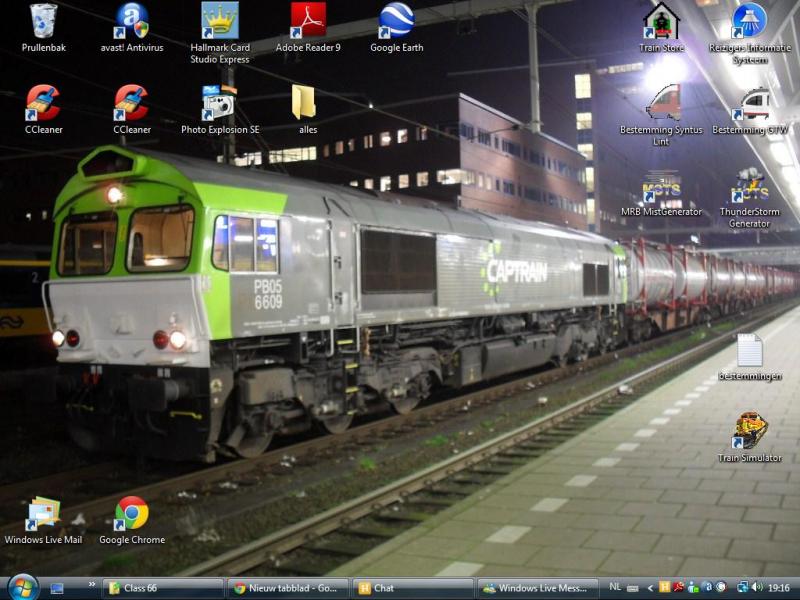Select the Windows Live Mail desktop icon
Viewport: 800px width, 600px height.
pyautogui.click(x=43, y=520)
